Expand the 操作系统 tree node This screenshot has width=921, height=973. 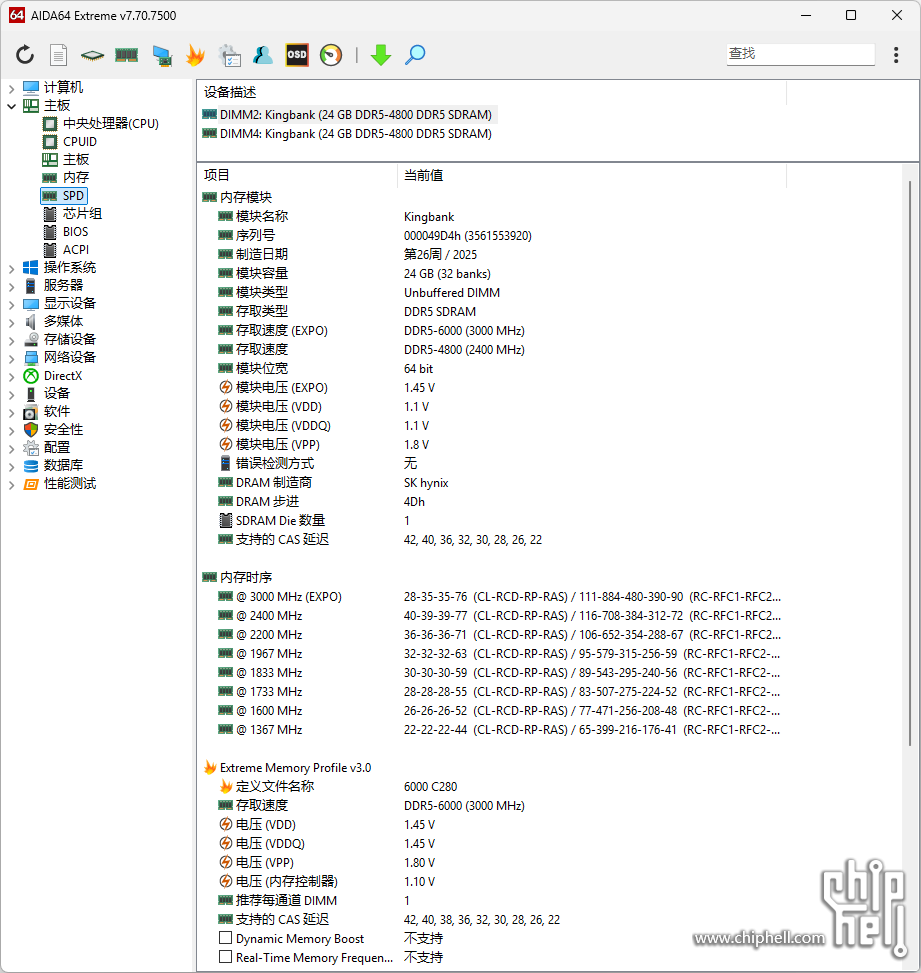(10, 267)
